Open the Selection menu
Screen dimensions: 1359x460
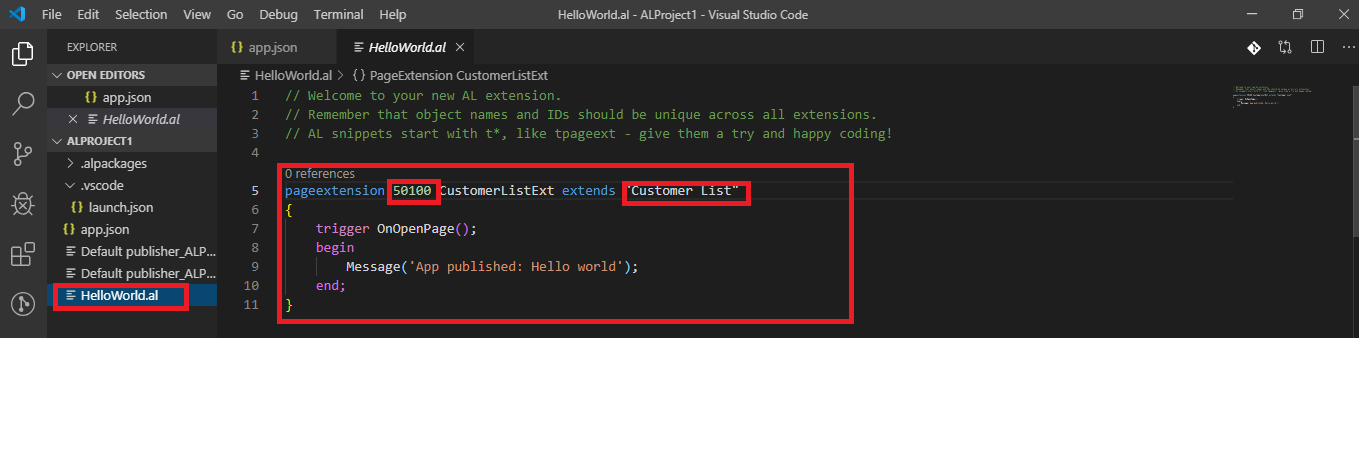point(141,15)
